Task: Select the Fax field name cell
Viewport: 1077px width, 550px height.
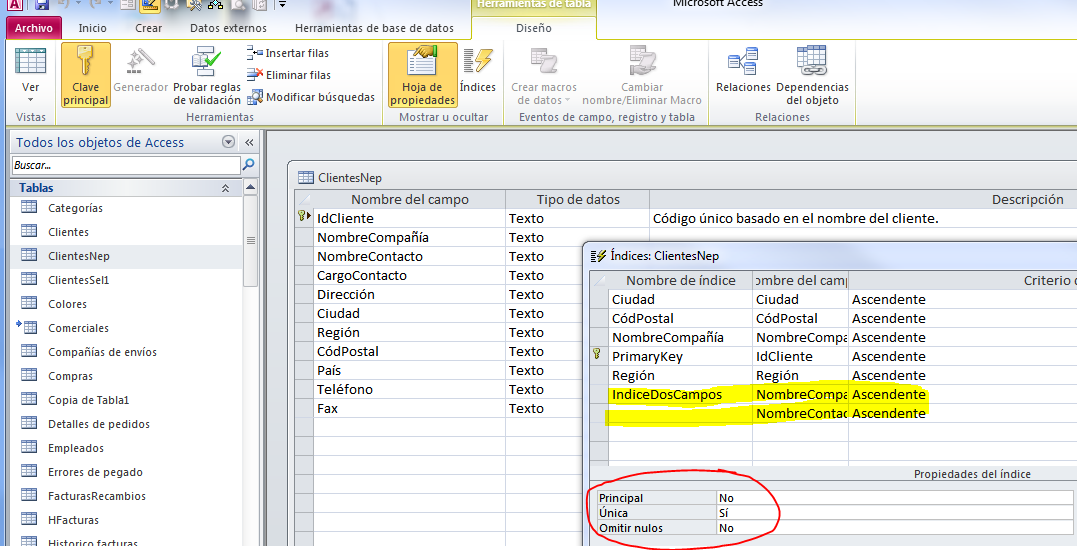Action: pyautogui.click(x=409, y=409)
